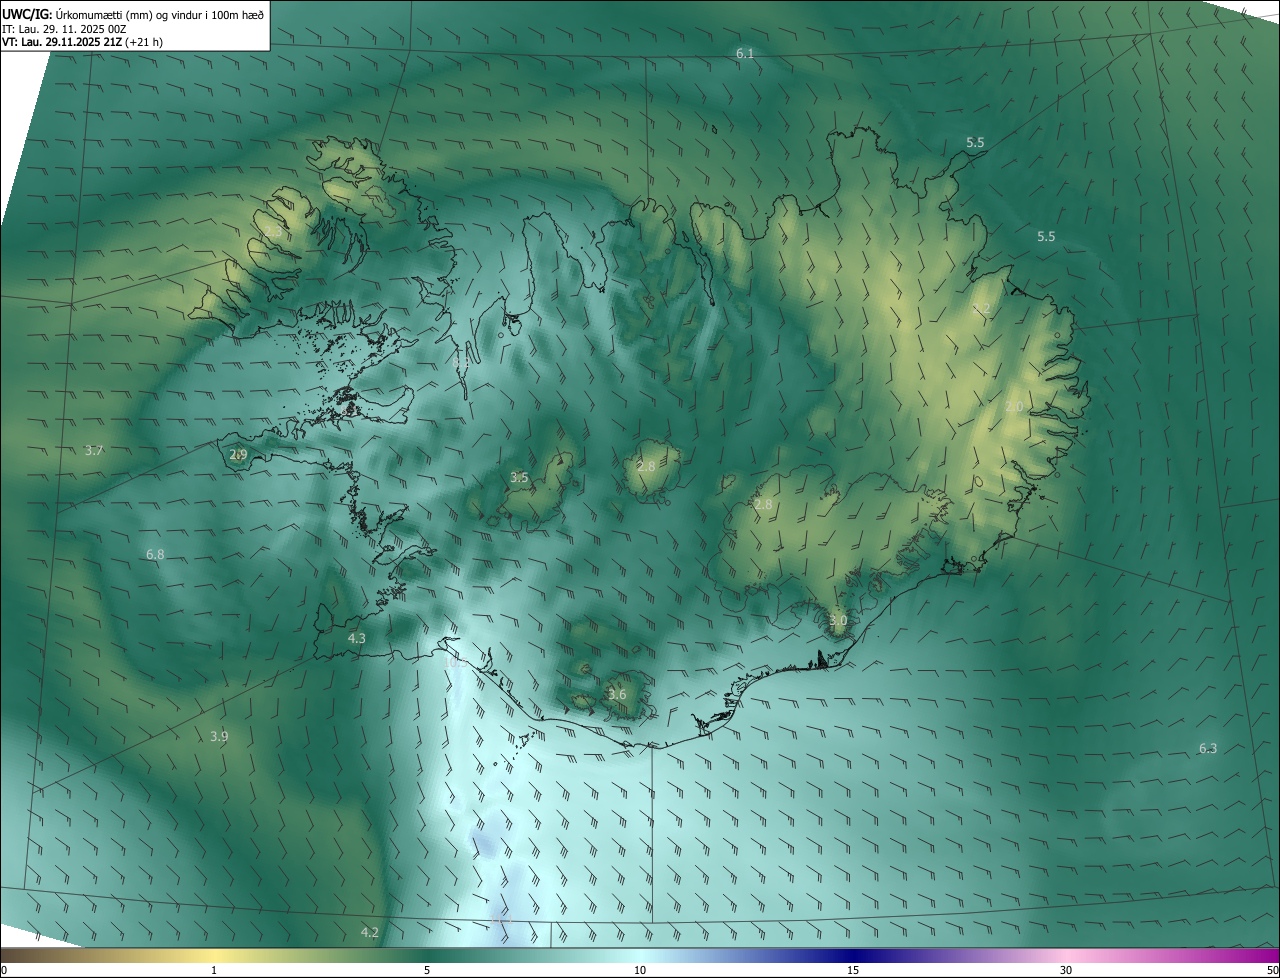Screen dimensions: 1280x978
Task: Click the pale yellow color scale segment above 1
Action: pyautogui.click(x=214, y=955)
